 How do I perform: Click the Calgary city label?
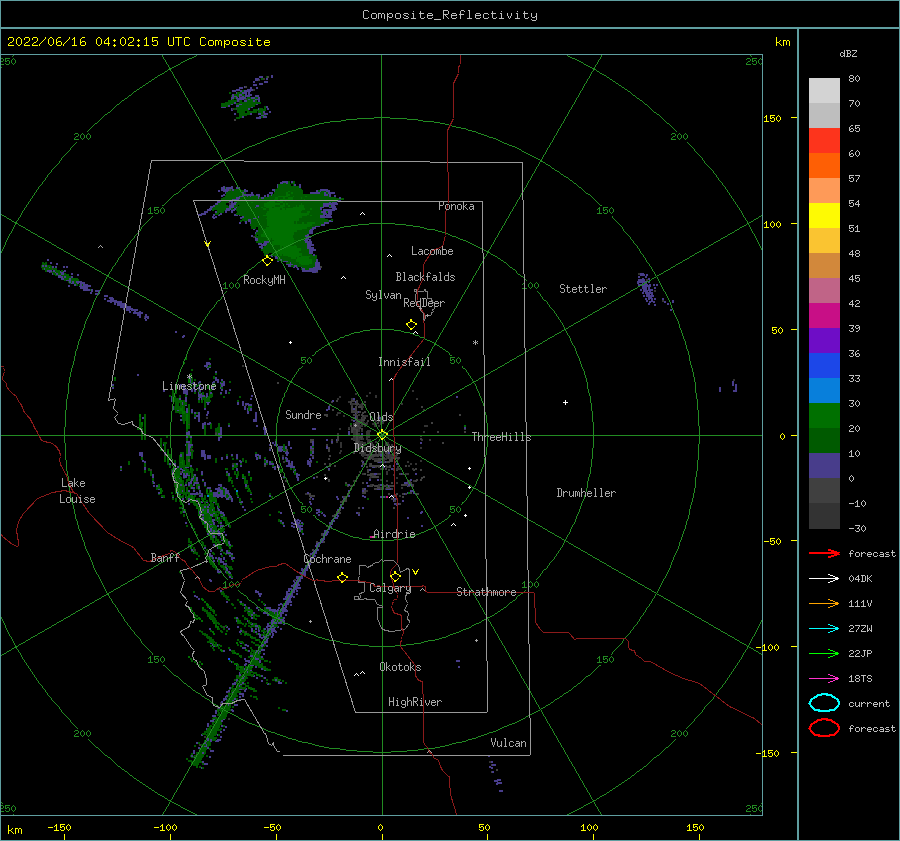[x=390, y=588]
